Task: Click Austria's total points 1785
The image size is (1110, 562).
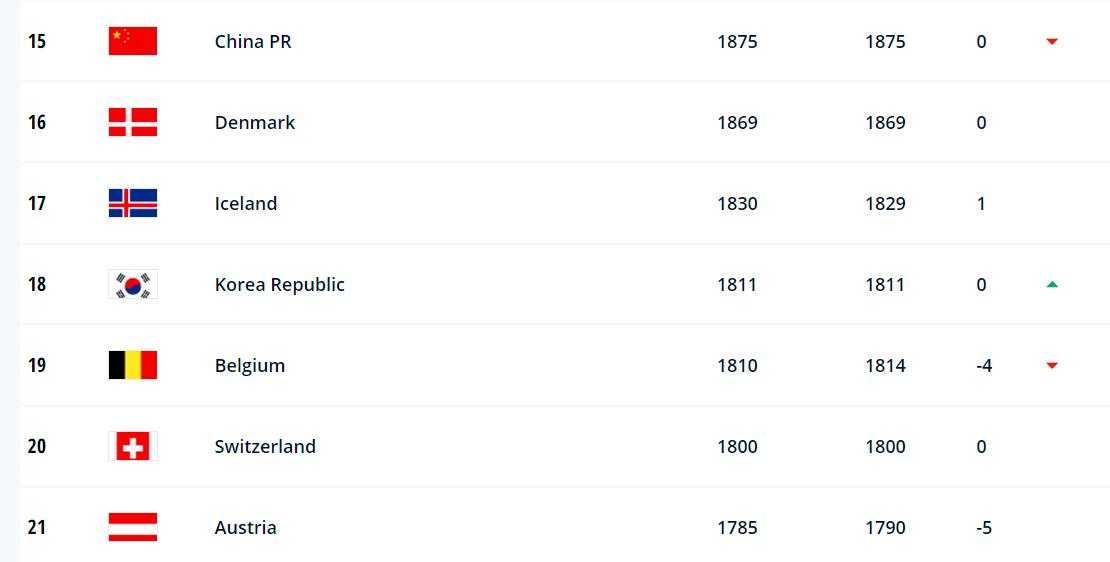Action: click(737, 528)
